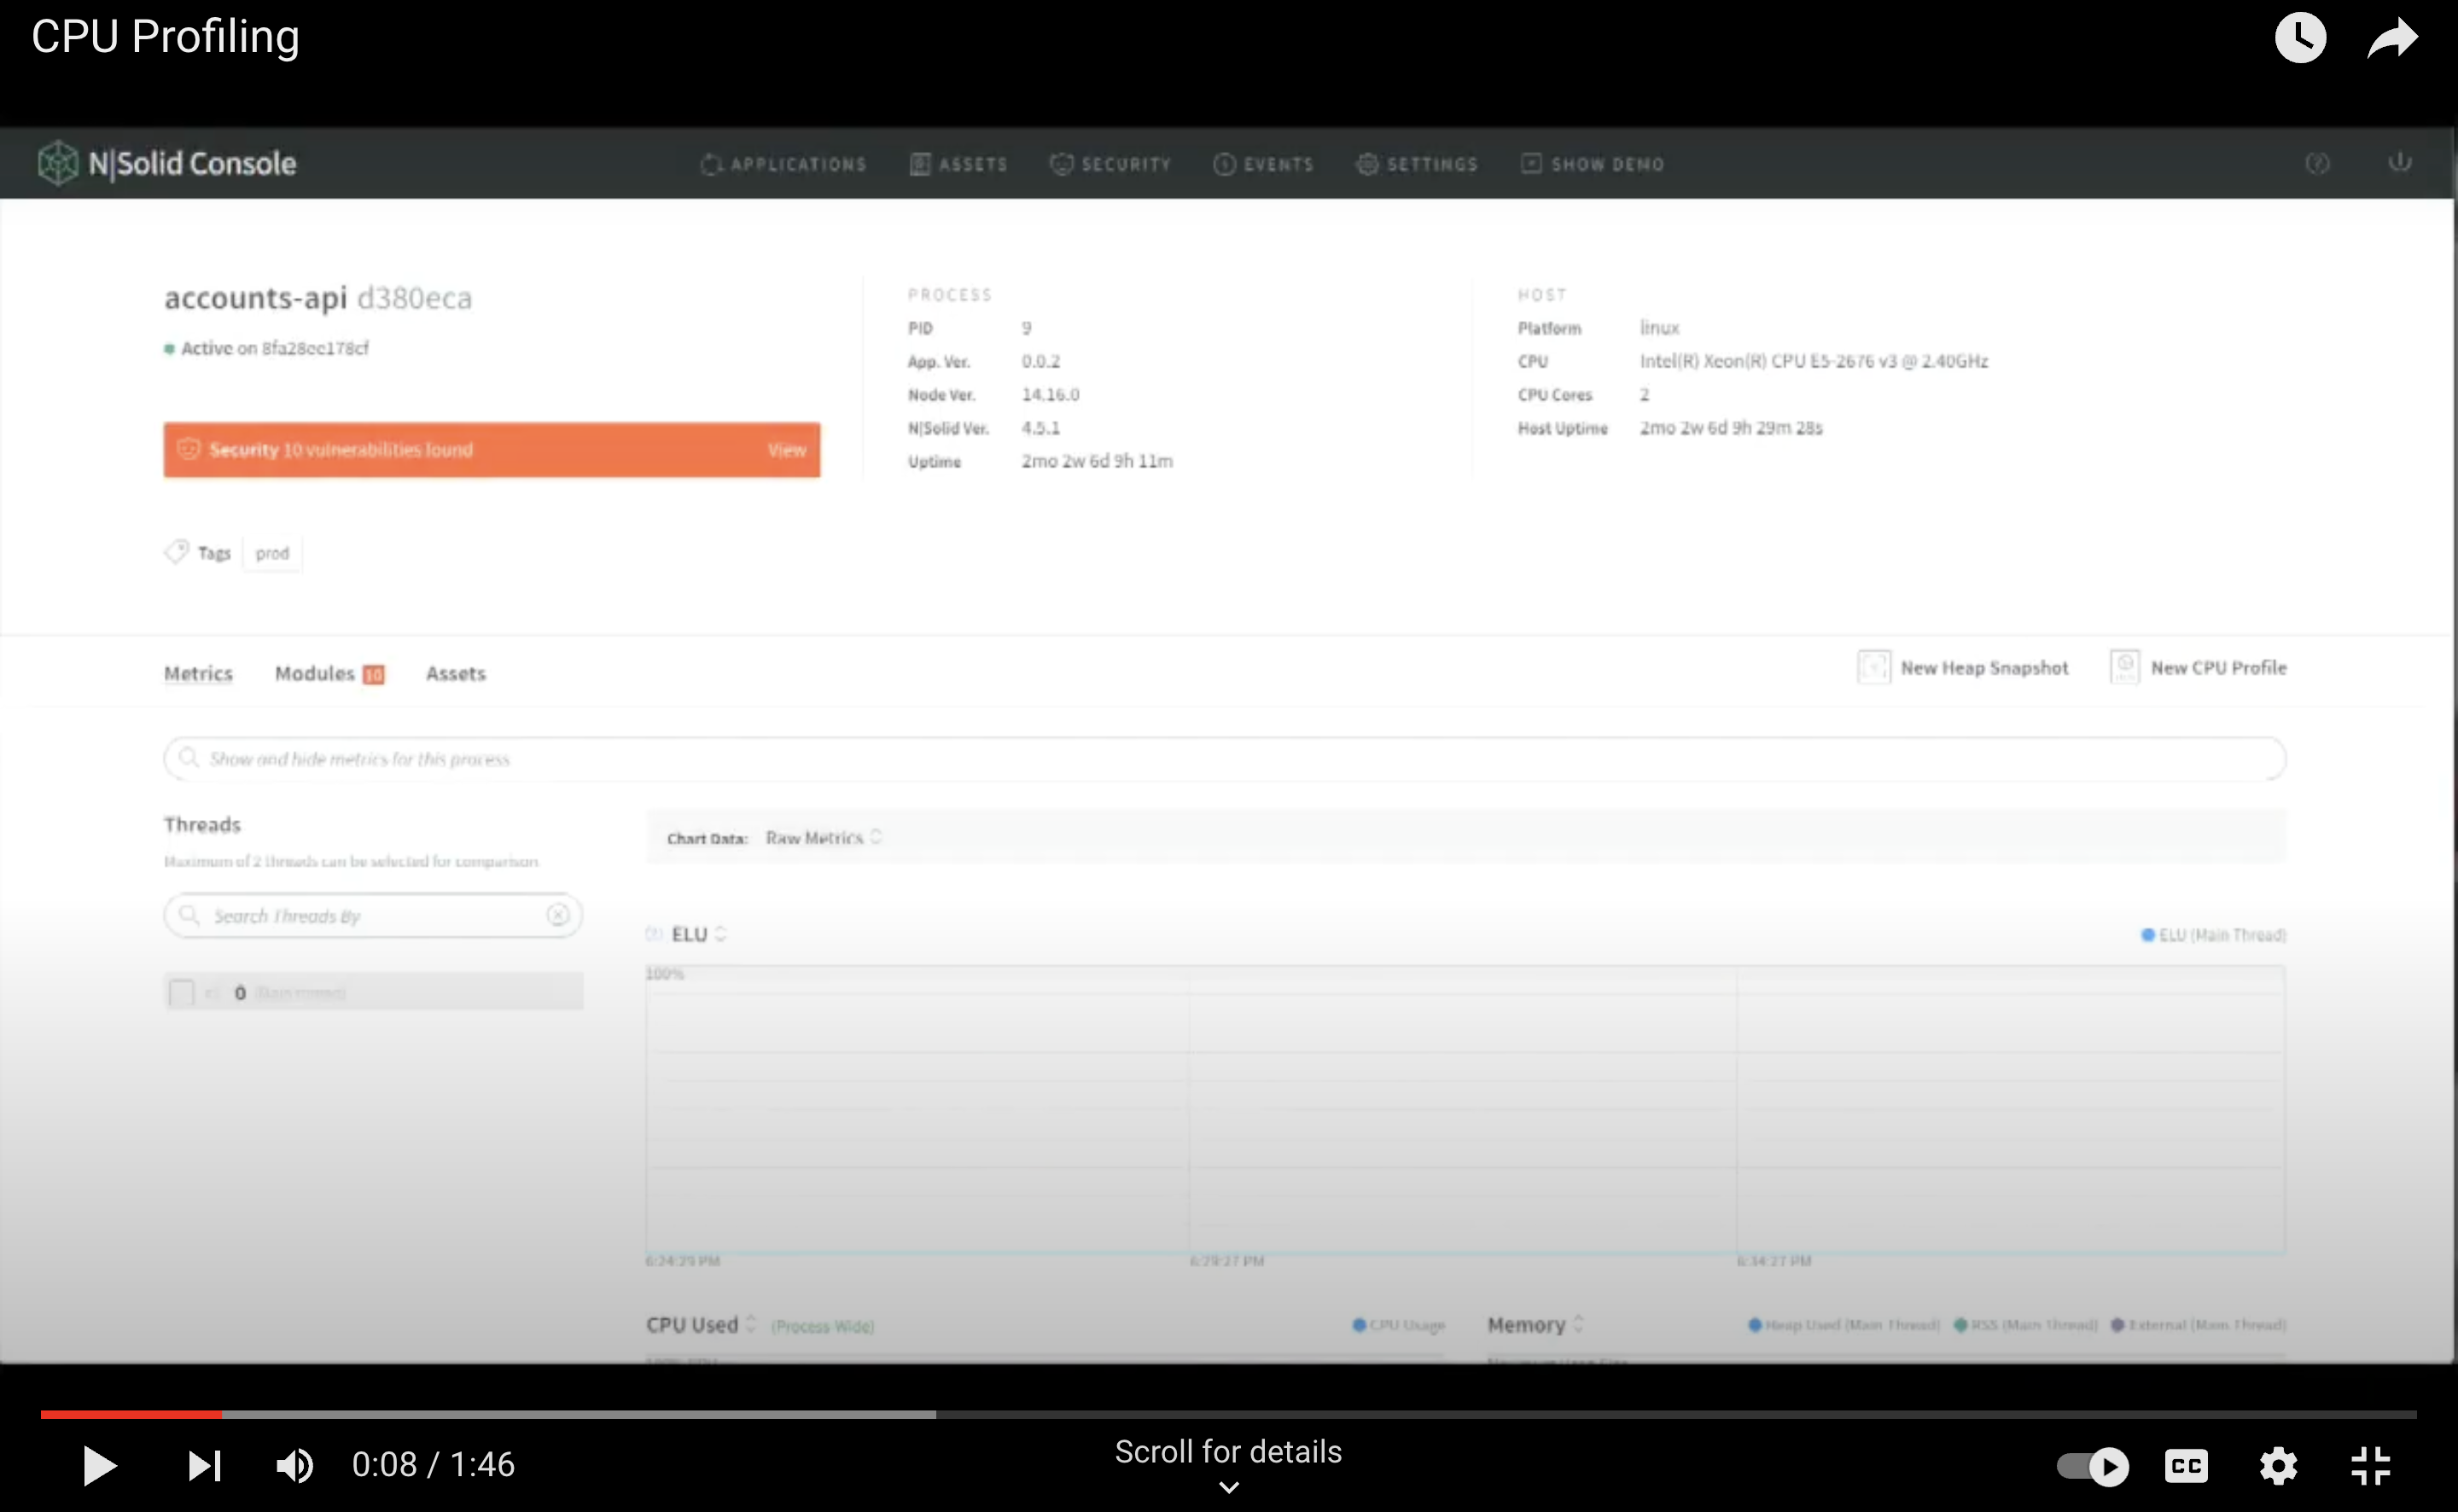
Task: Mute the video volume
Action: 294,1466
